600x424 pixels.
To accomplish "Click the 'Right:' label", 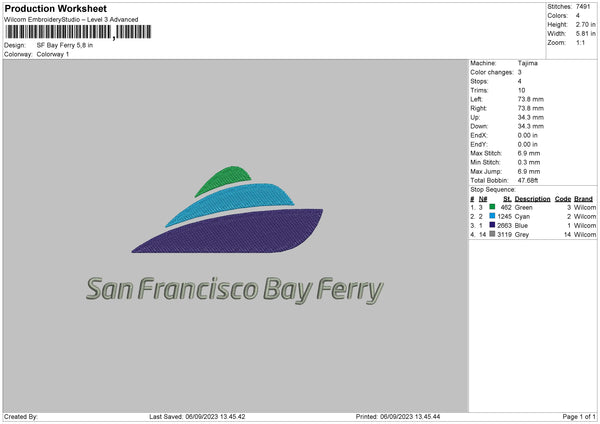I will point(478,108).
